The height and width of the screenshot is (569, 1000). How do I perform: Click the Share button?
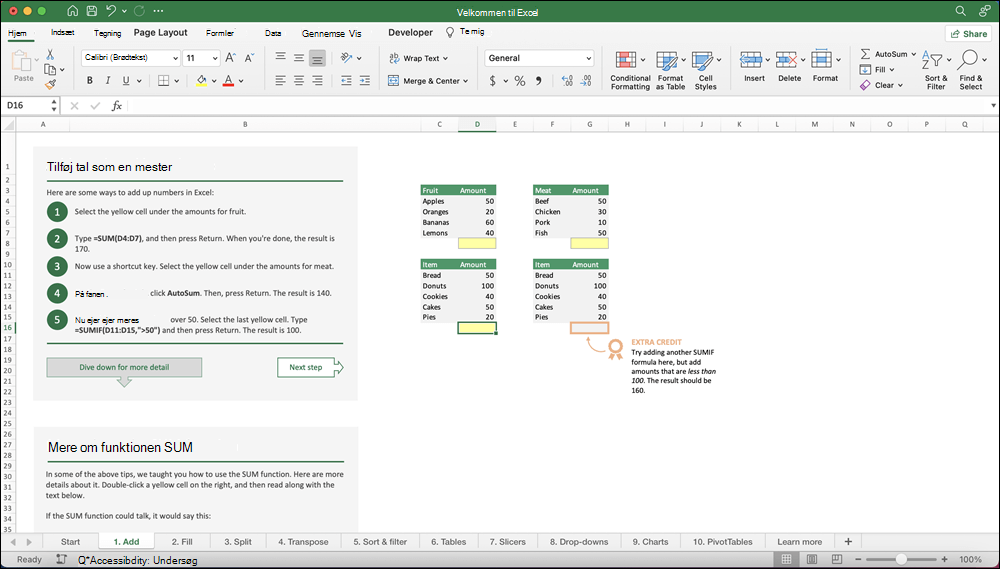coord(969,34)
